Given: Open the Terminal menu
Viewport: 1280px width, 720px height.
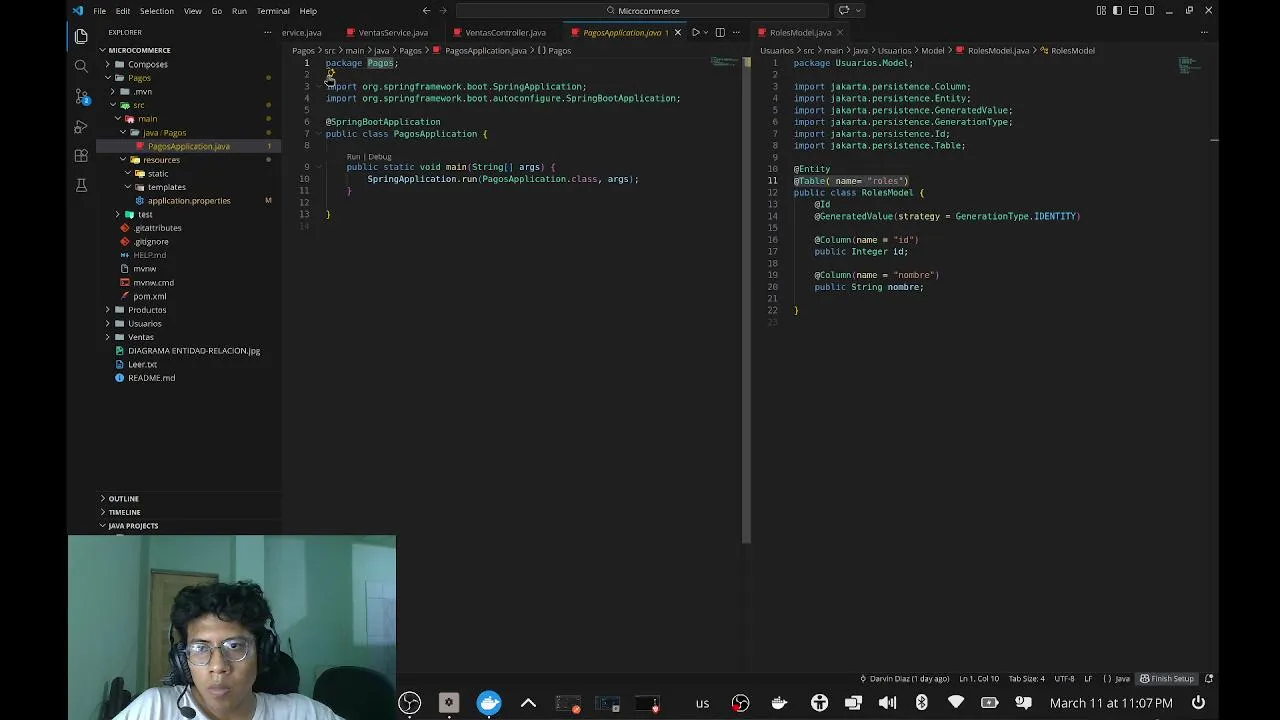Looking at the screenshot, I should (x=273, y=10).
